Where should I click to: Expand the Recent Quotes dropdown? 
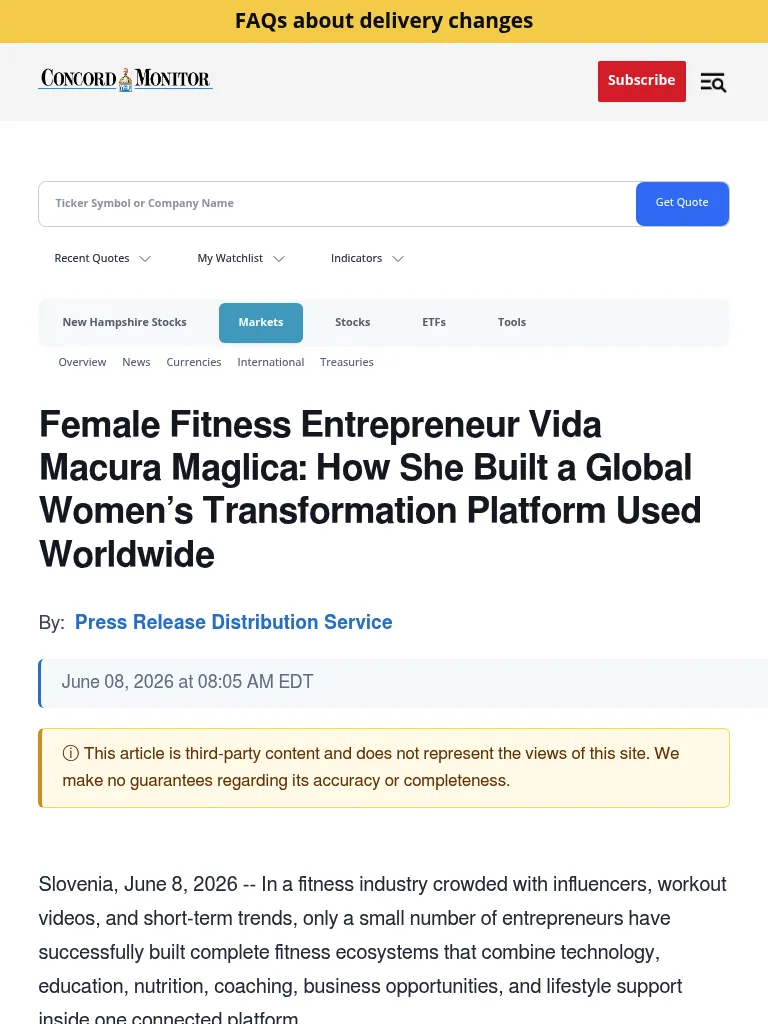pos(103,259)
